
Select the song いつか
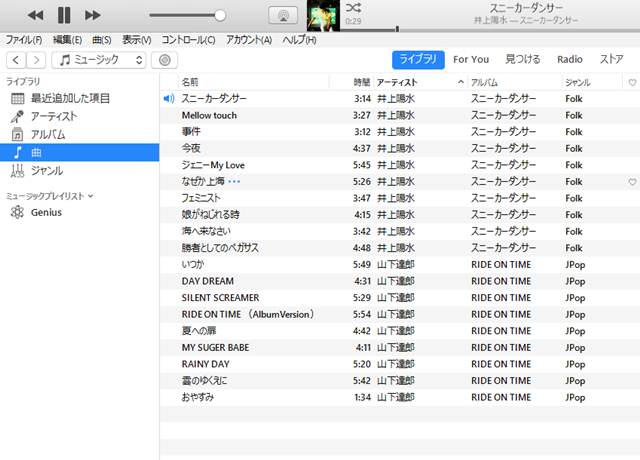(x=193, y=264)
